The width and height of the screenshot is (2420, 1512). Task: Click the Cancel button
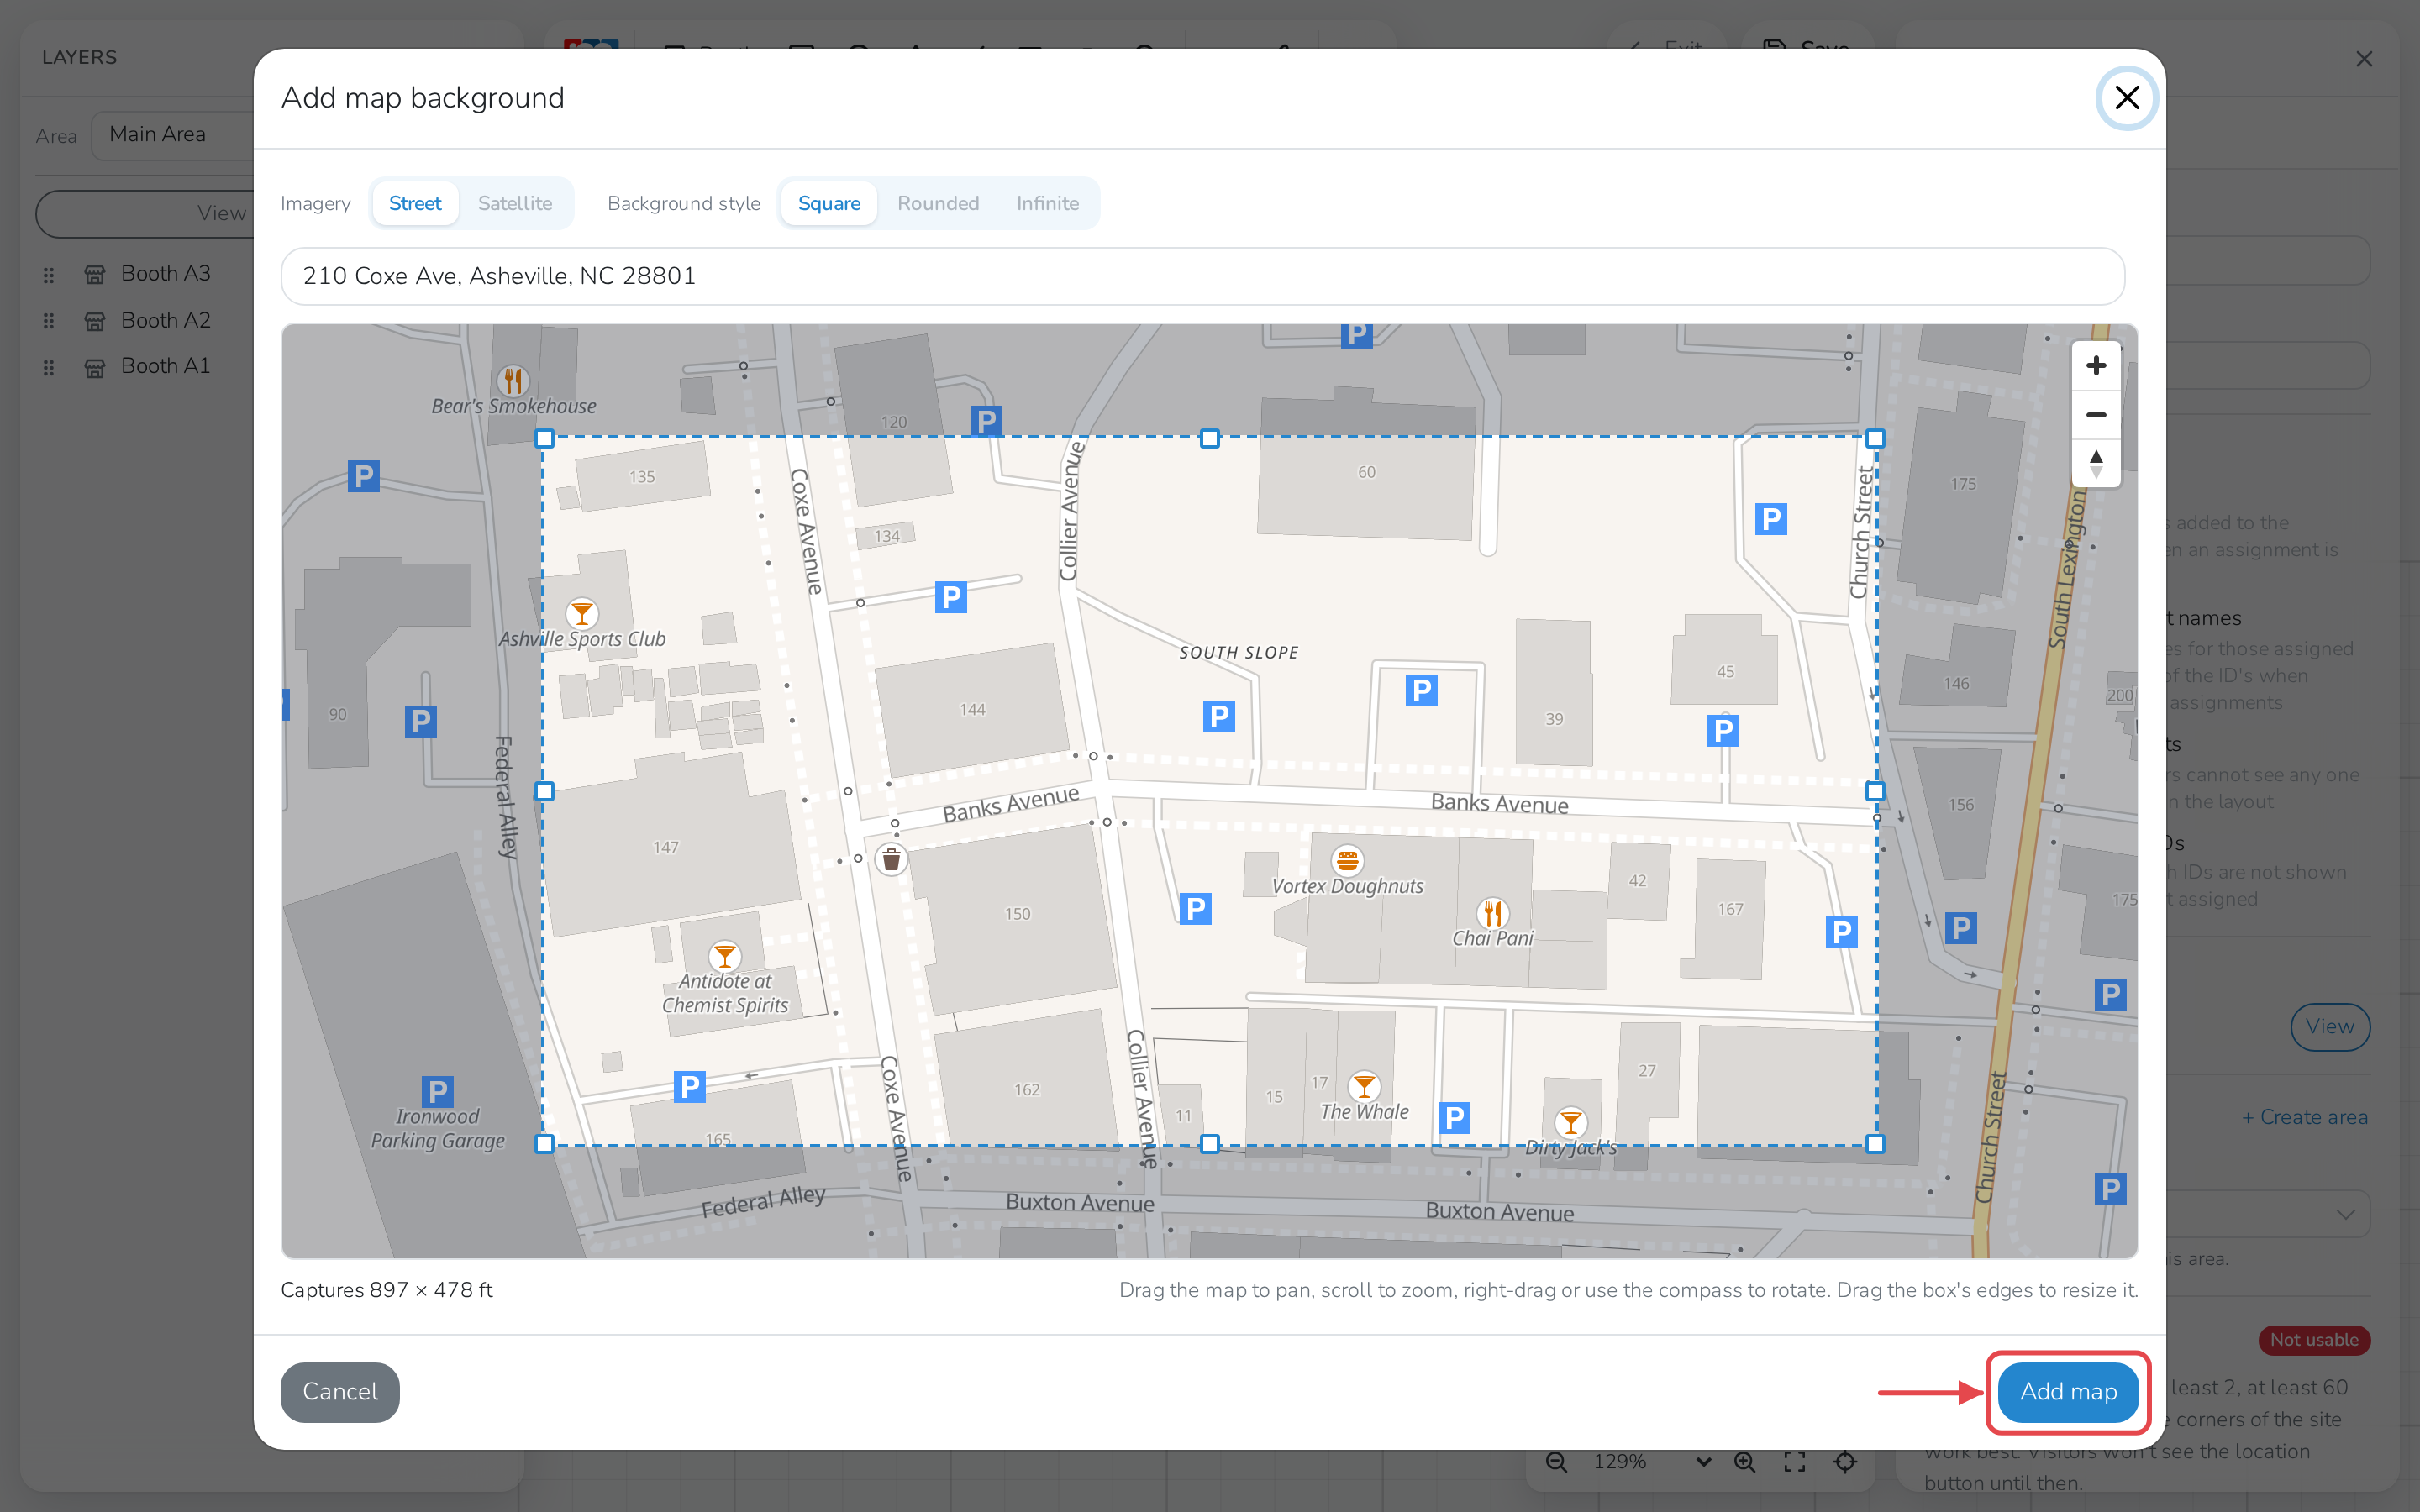(x=340, y=1391)
